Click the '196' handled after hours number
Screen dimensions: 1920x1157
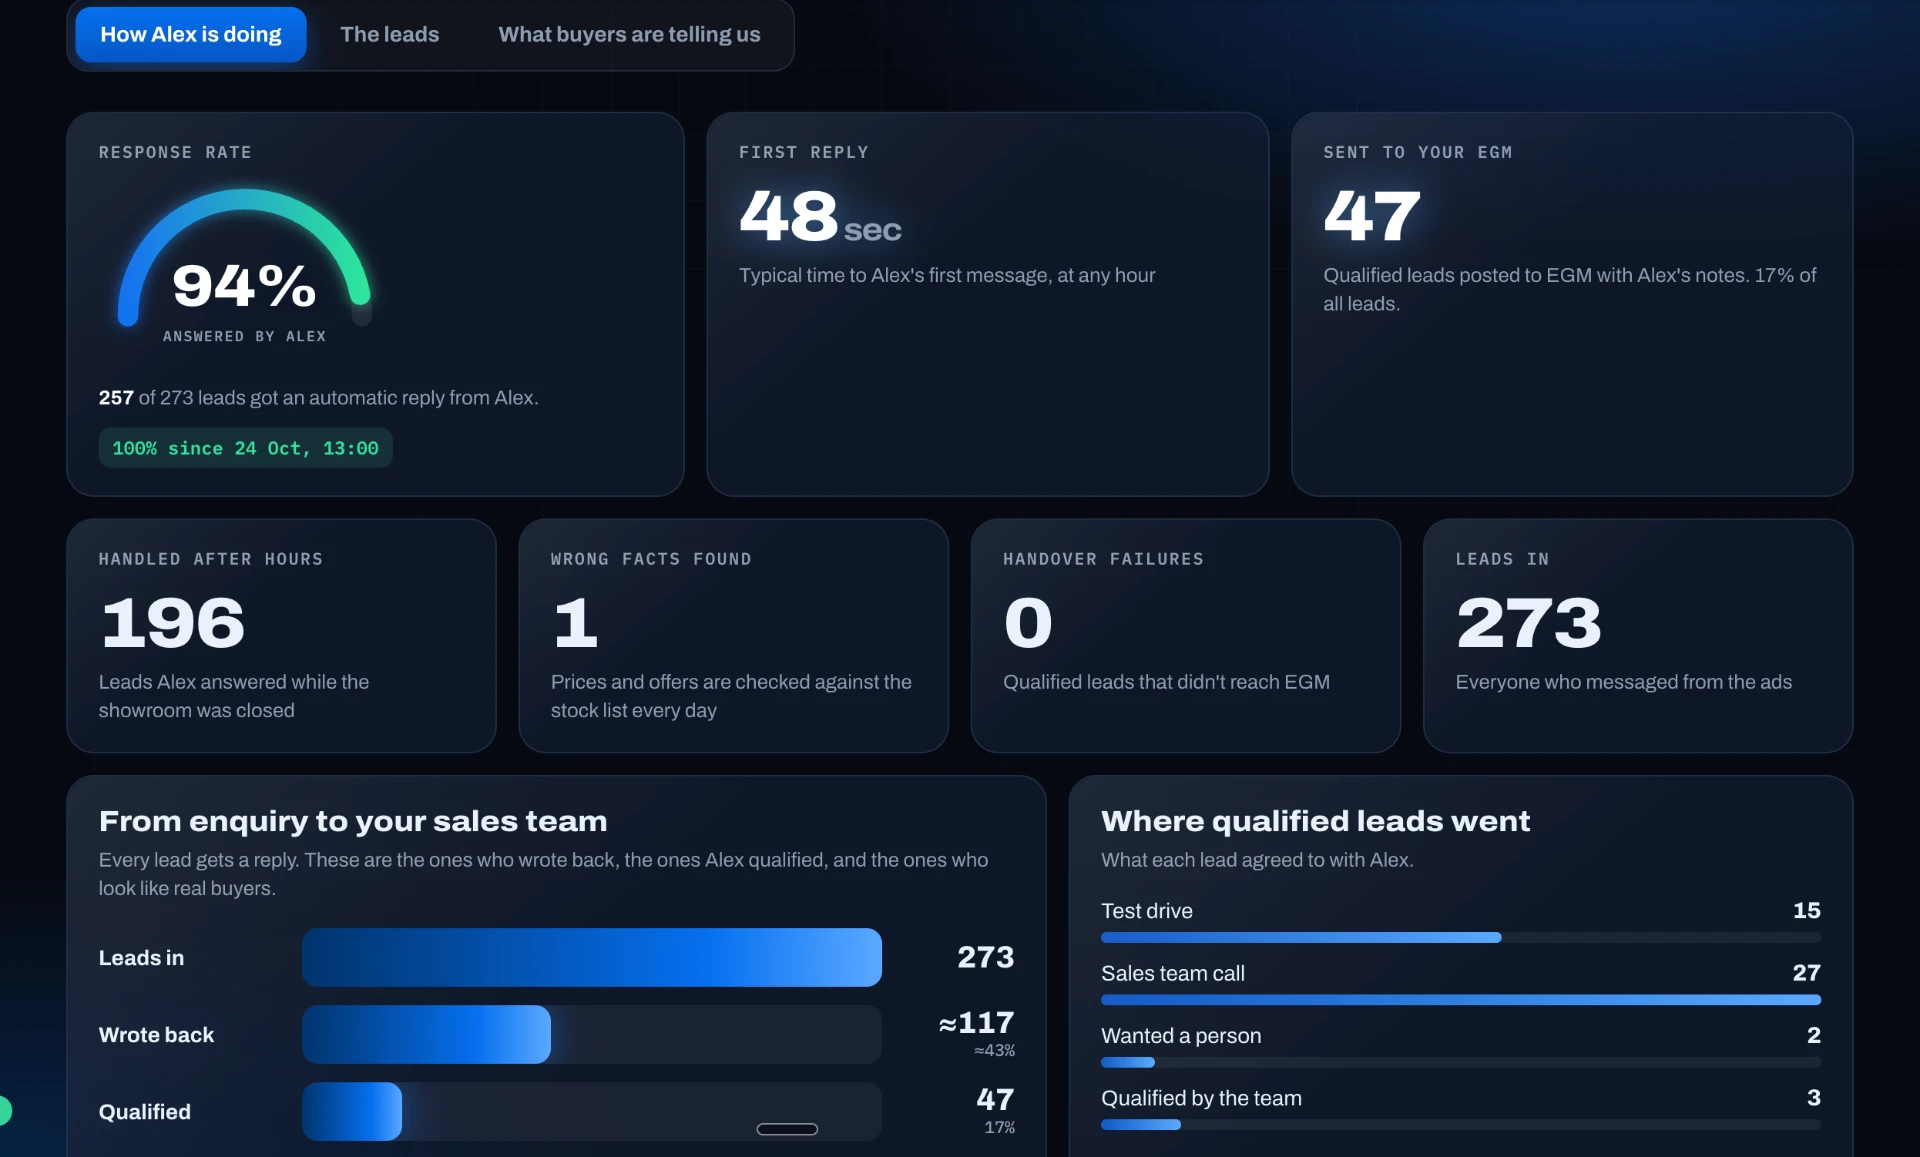click(x=173, y=622)
